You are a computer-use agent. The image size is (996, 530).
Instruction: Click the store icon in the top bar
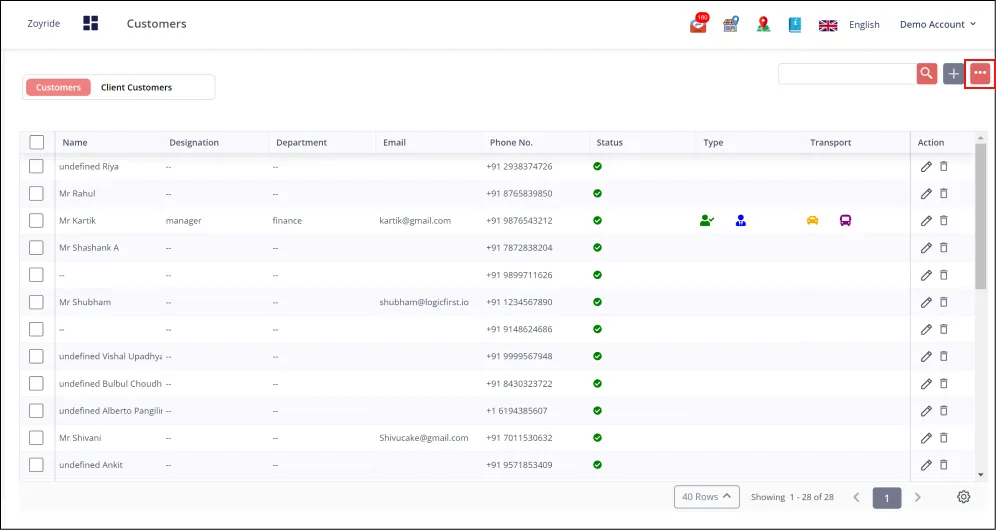point(731,24)
